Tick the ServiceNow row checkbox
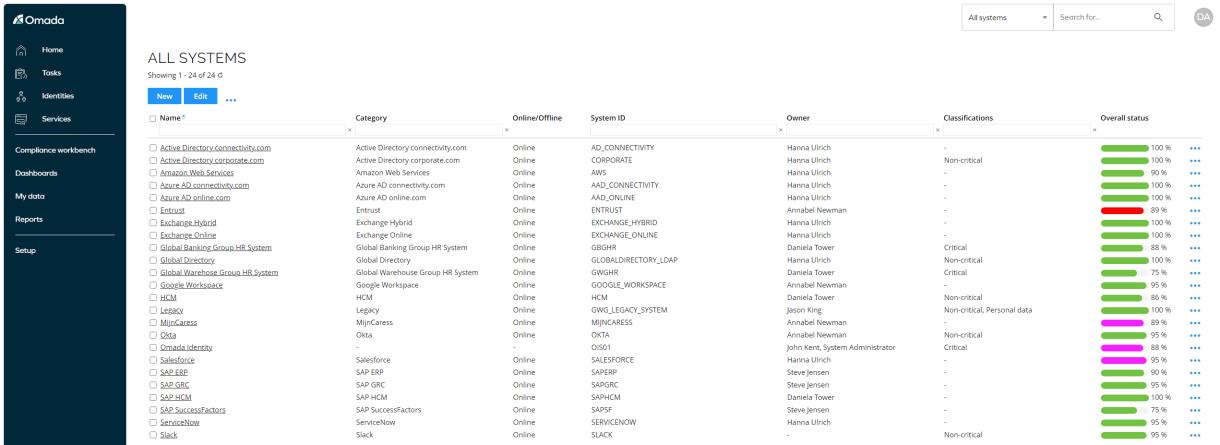Screen dimensions: 1220x445 point(153,422)
